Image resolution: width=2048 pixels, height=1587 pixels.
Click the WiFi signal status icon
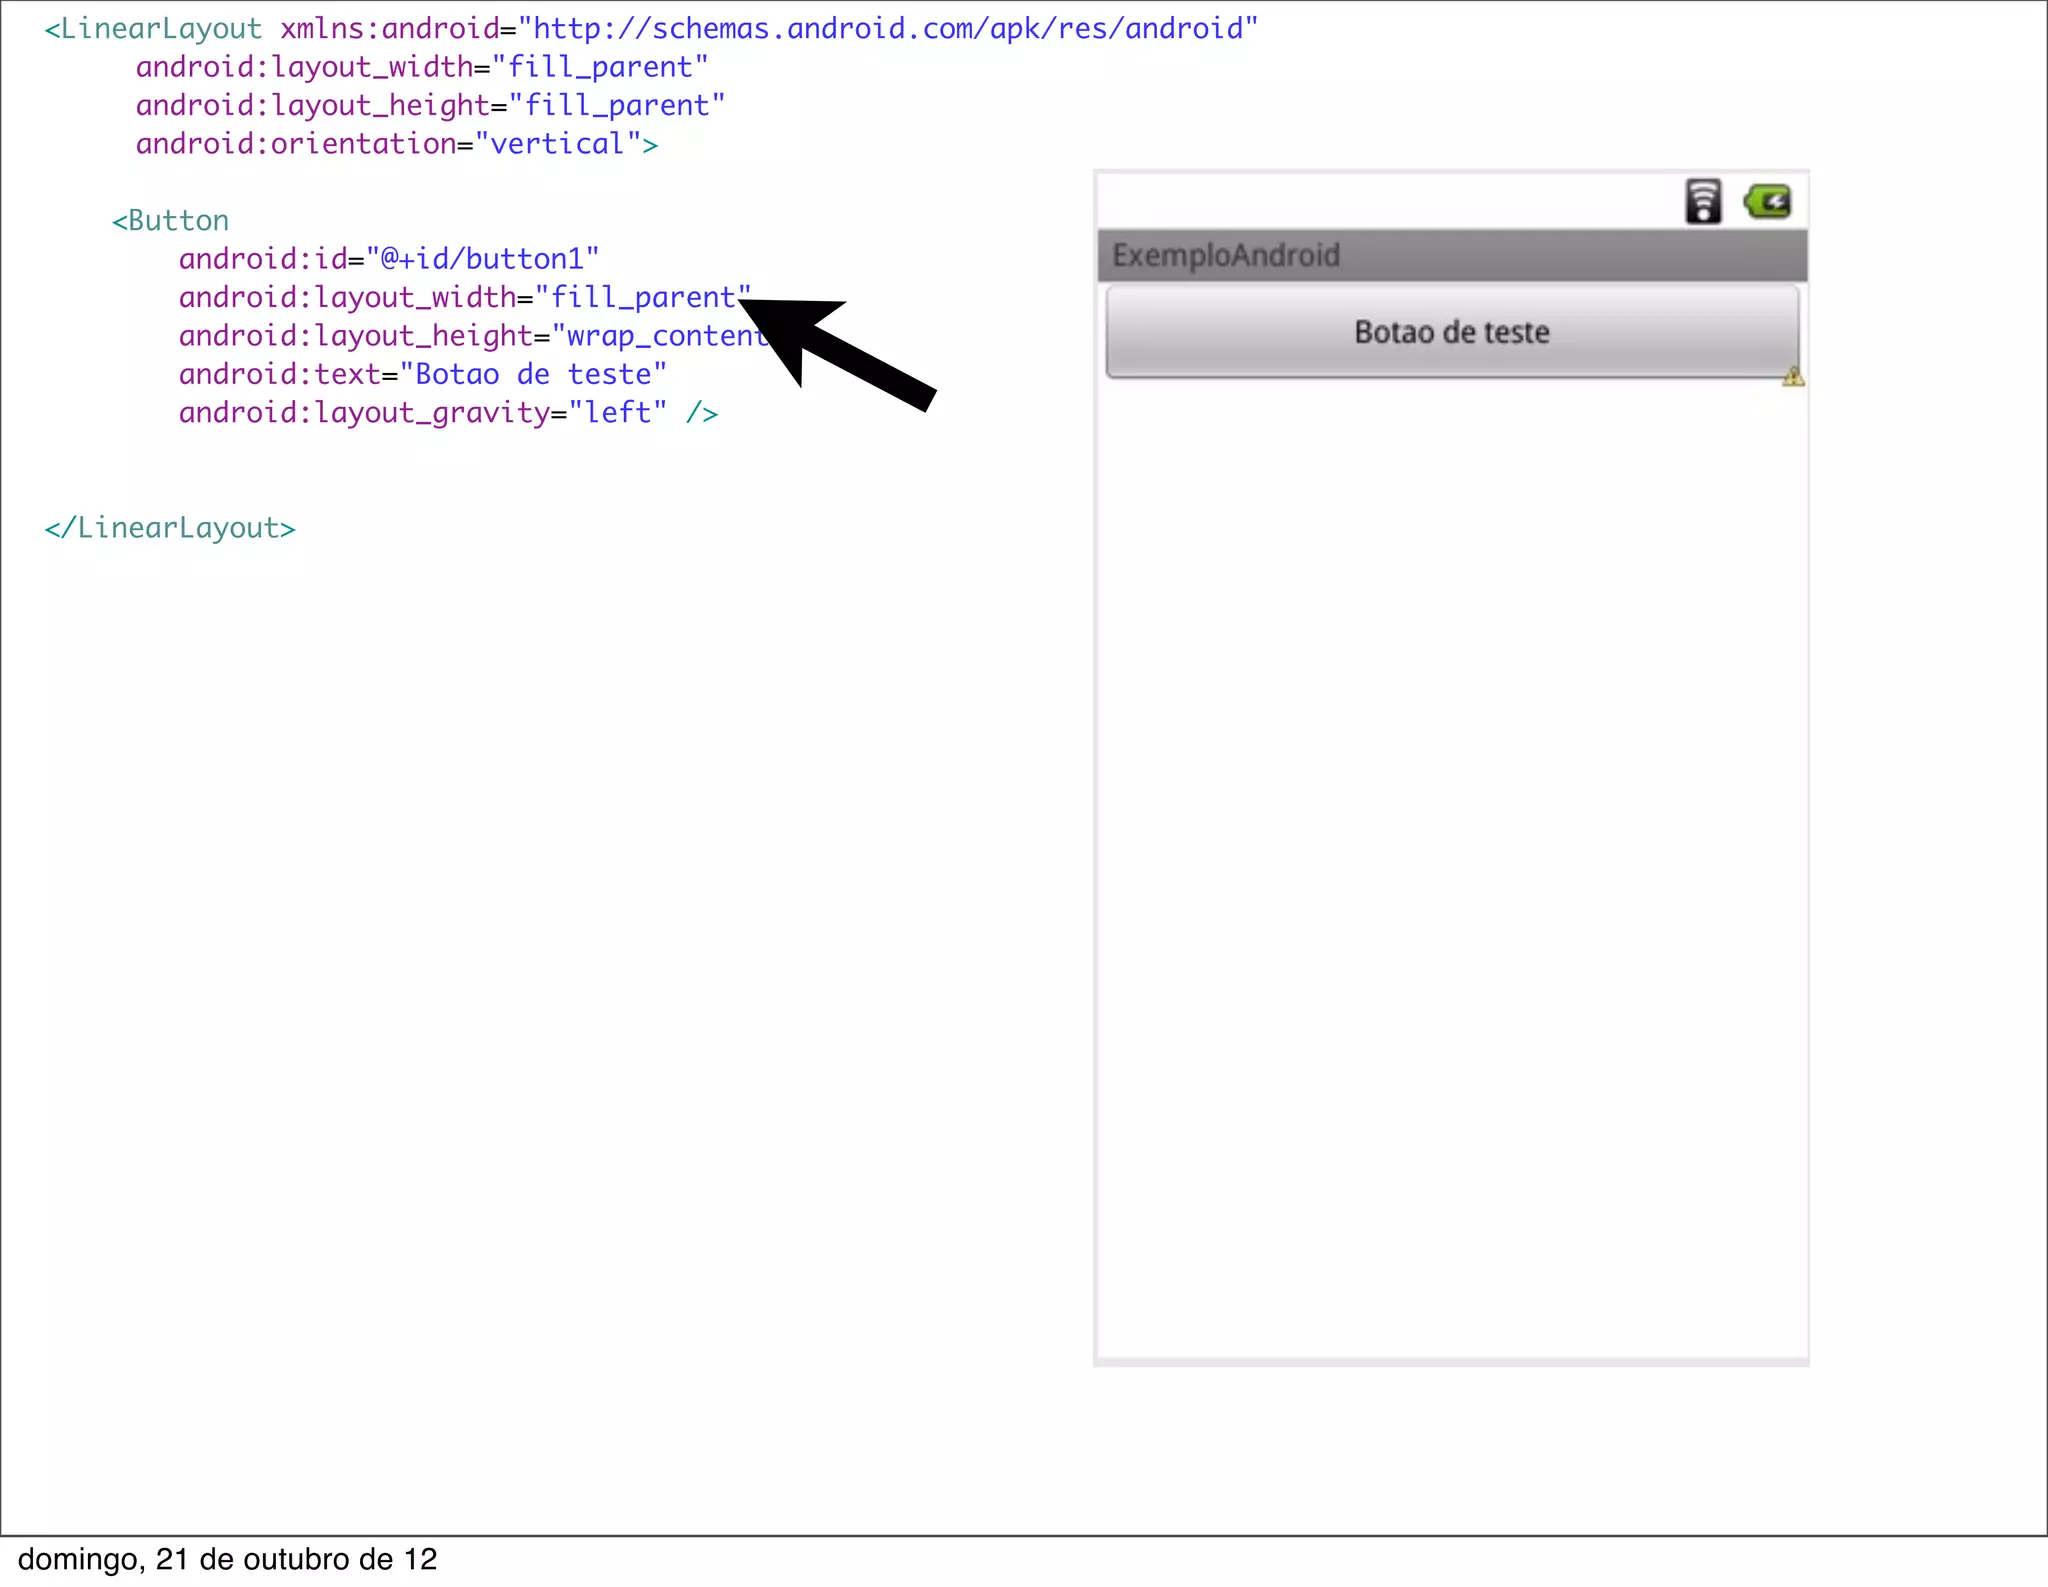pos(1703,201)
